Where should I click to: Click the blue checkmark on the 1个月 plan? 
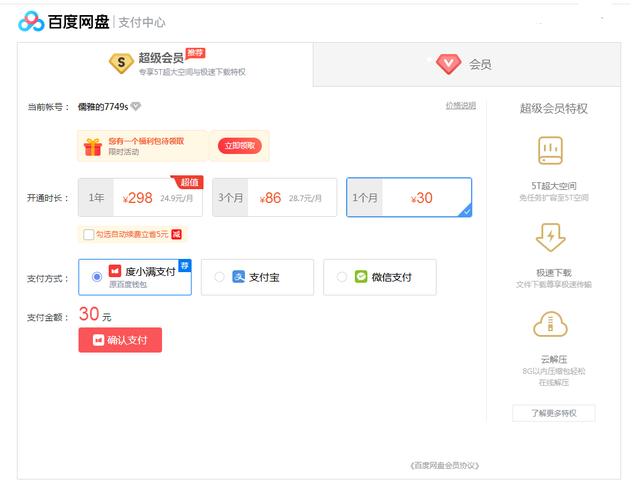click(466, 211)
